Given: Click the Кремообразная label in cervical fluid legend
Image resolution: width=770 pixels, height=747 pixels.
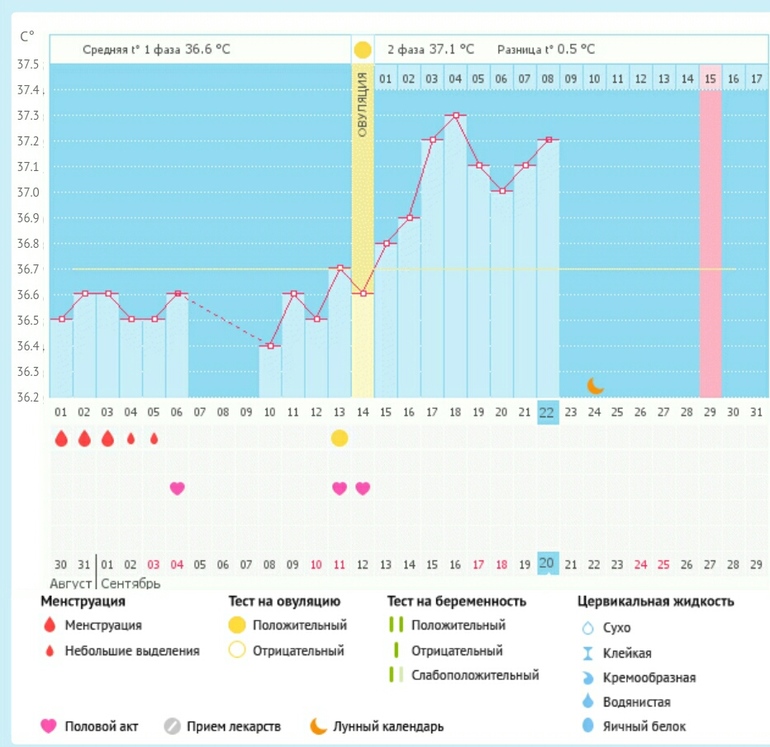Looking at the screenshot, I should point(649,677).
